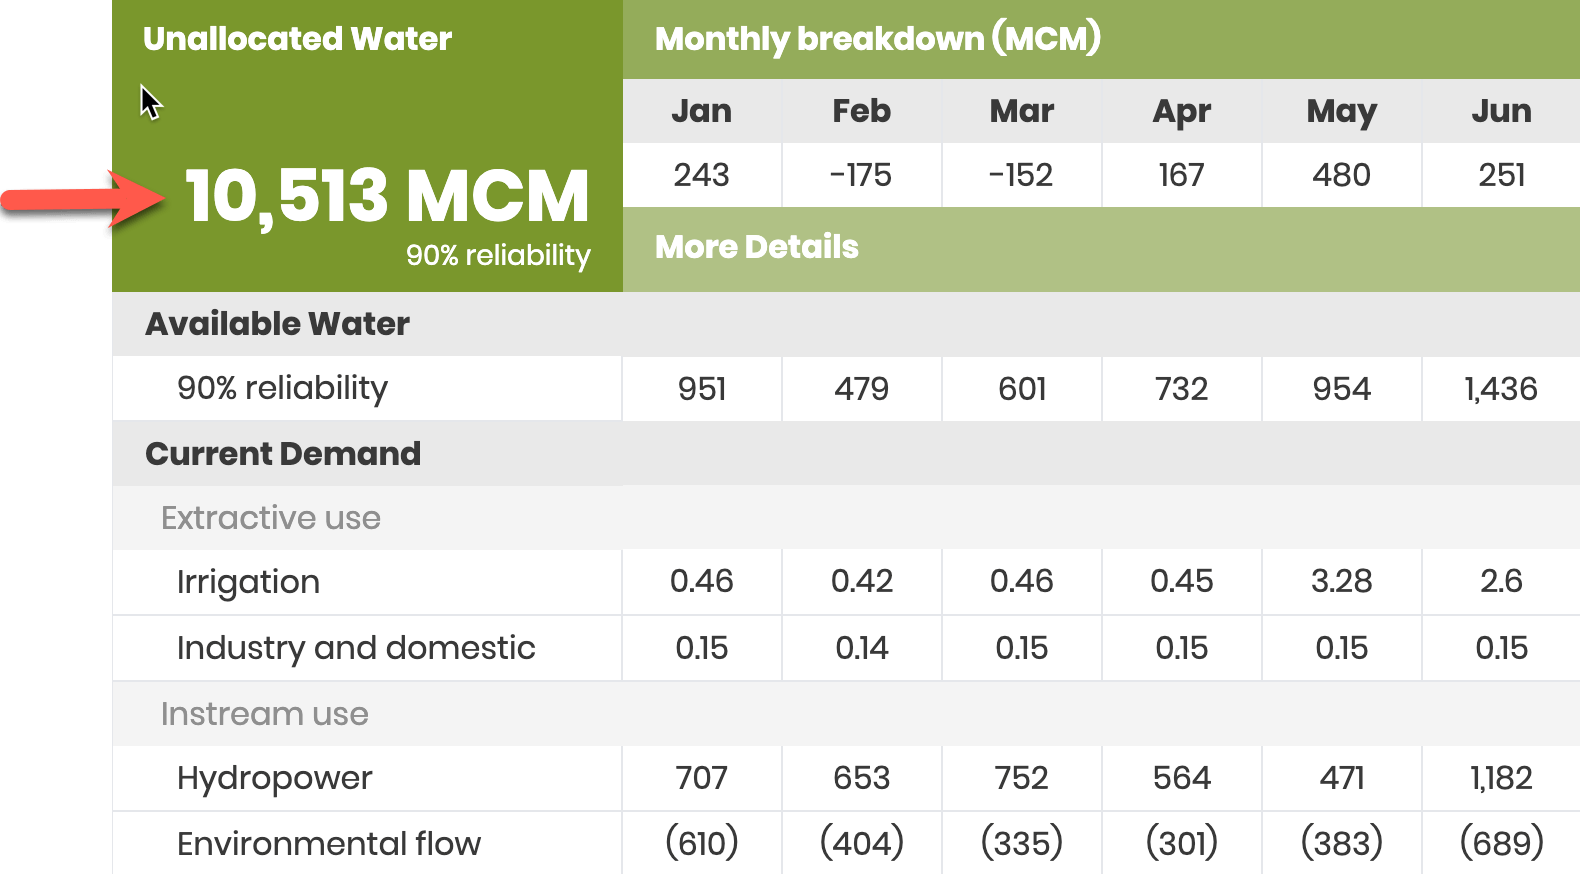
Task: Select the Extractive use group header
Action: (x=270, y=517)
